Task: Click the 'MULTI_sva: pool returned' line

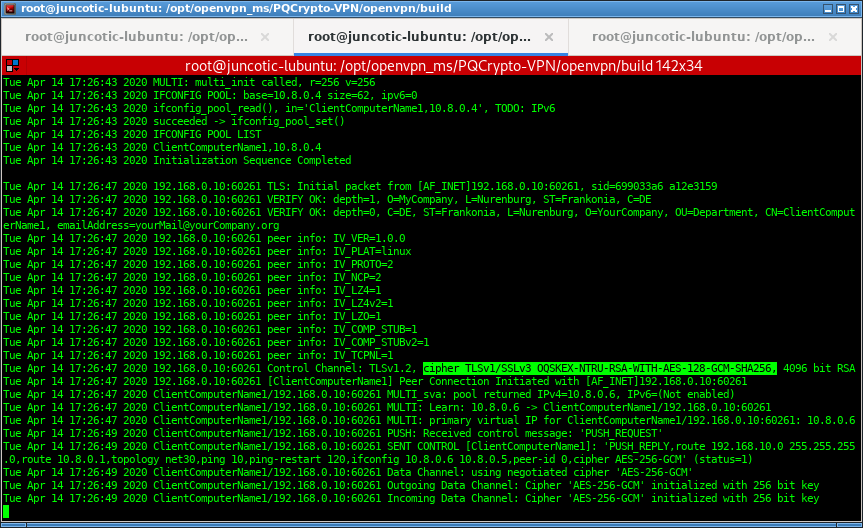Action: (x=369, y=394)
